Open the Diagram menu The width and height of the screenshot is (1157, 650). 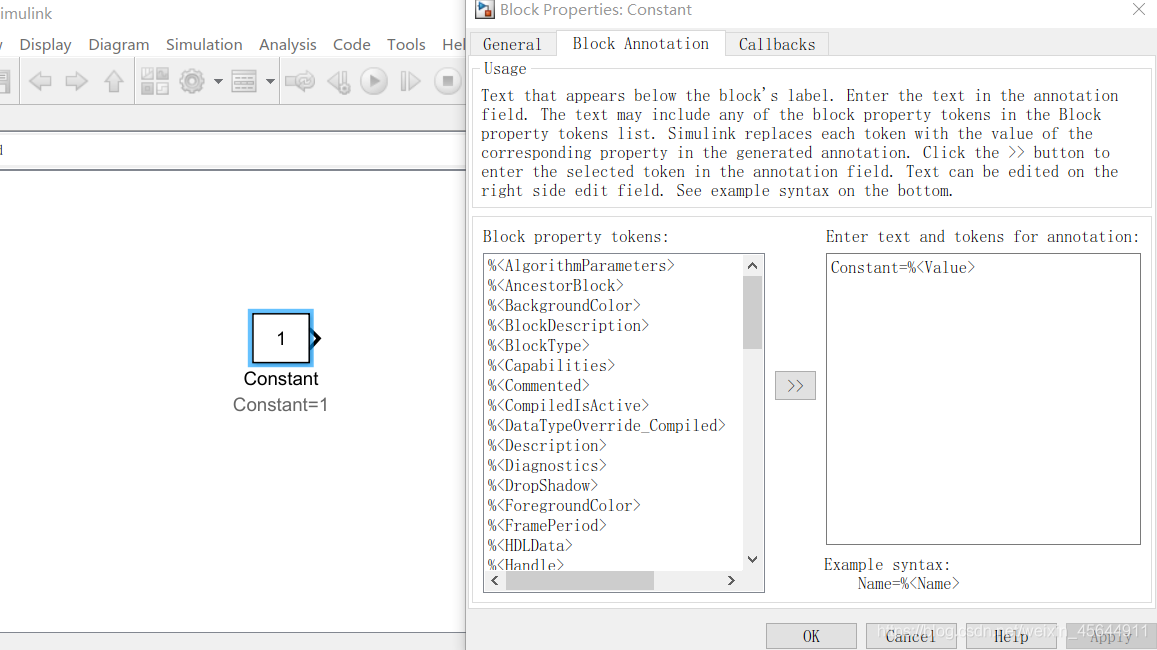pyautogui.click(x=119, y=44)
